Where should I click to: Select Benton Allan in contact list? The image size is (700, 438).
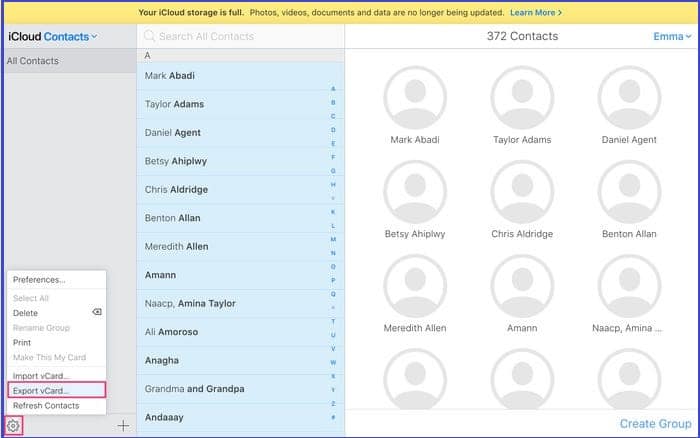(x=240, y=218)
